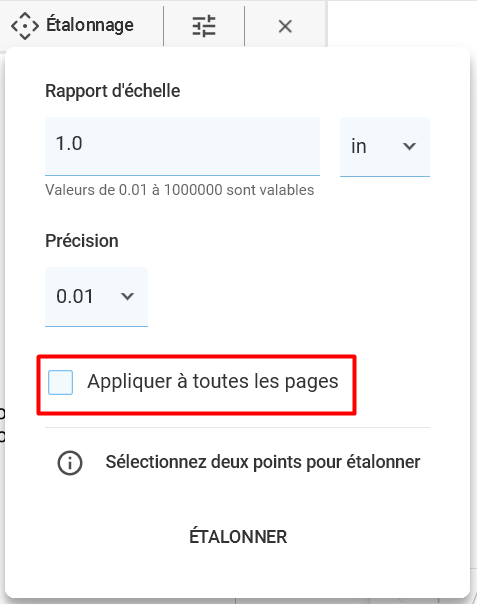This screenshot has width=477, height=604.
Task: Click the "in" unit value text
Action: click(358, 146)
